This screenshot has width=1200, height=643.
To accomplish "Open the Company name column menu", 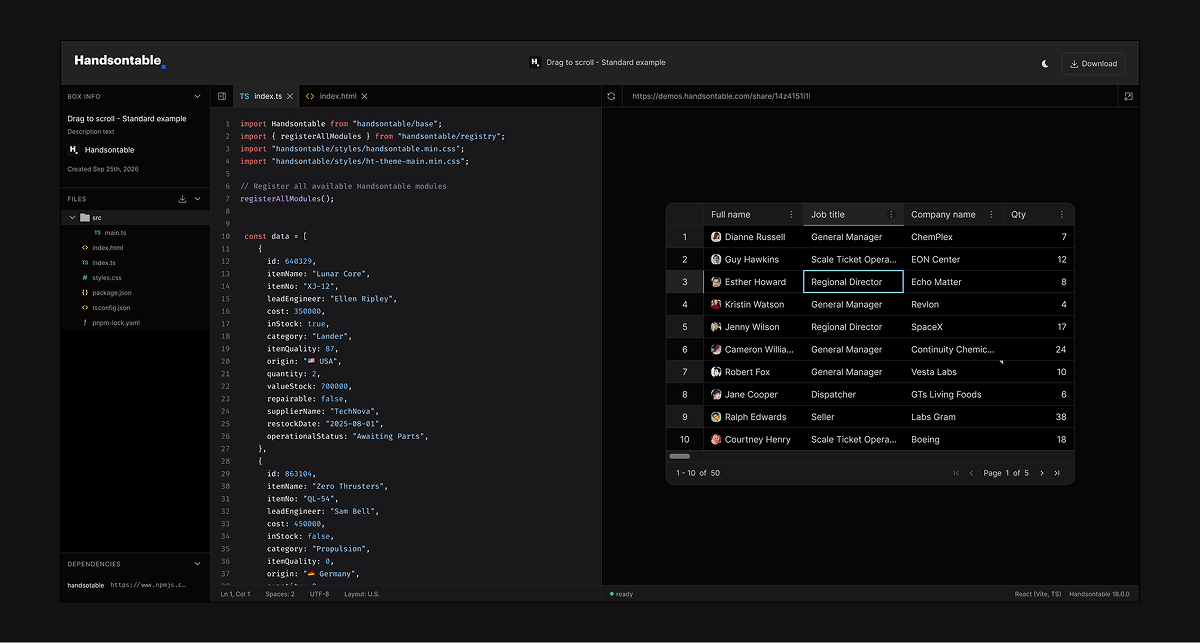I will [991, 215].
